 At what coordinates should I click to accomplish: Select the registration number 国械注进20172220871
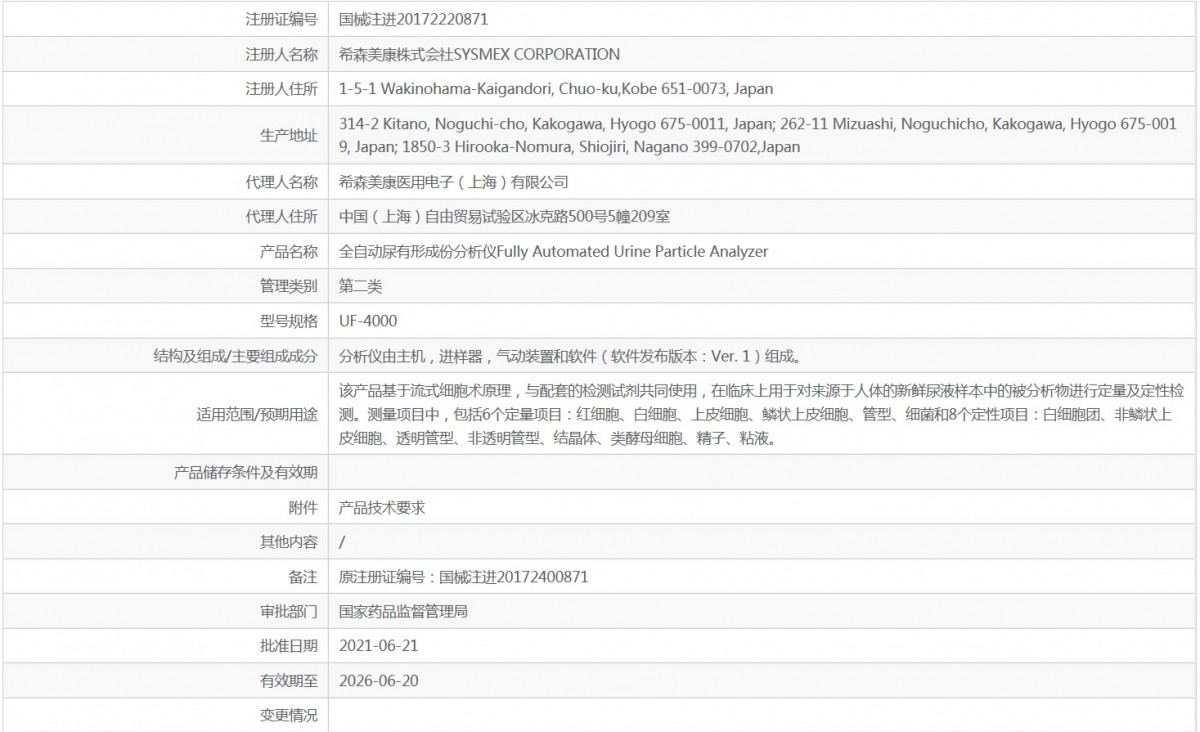(414, 18)
